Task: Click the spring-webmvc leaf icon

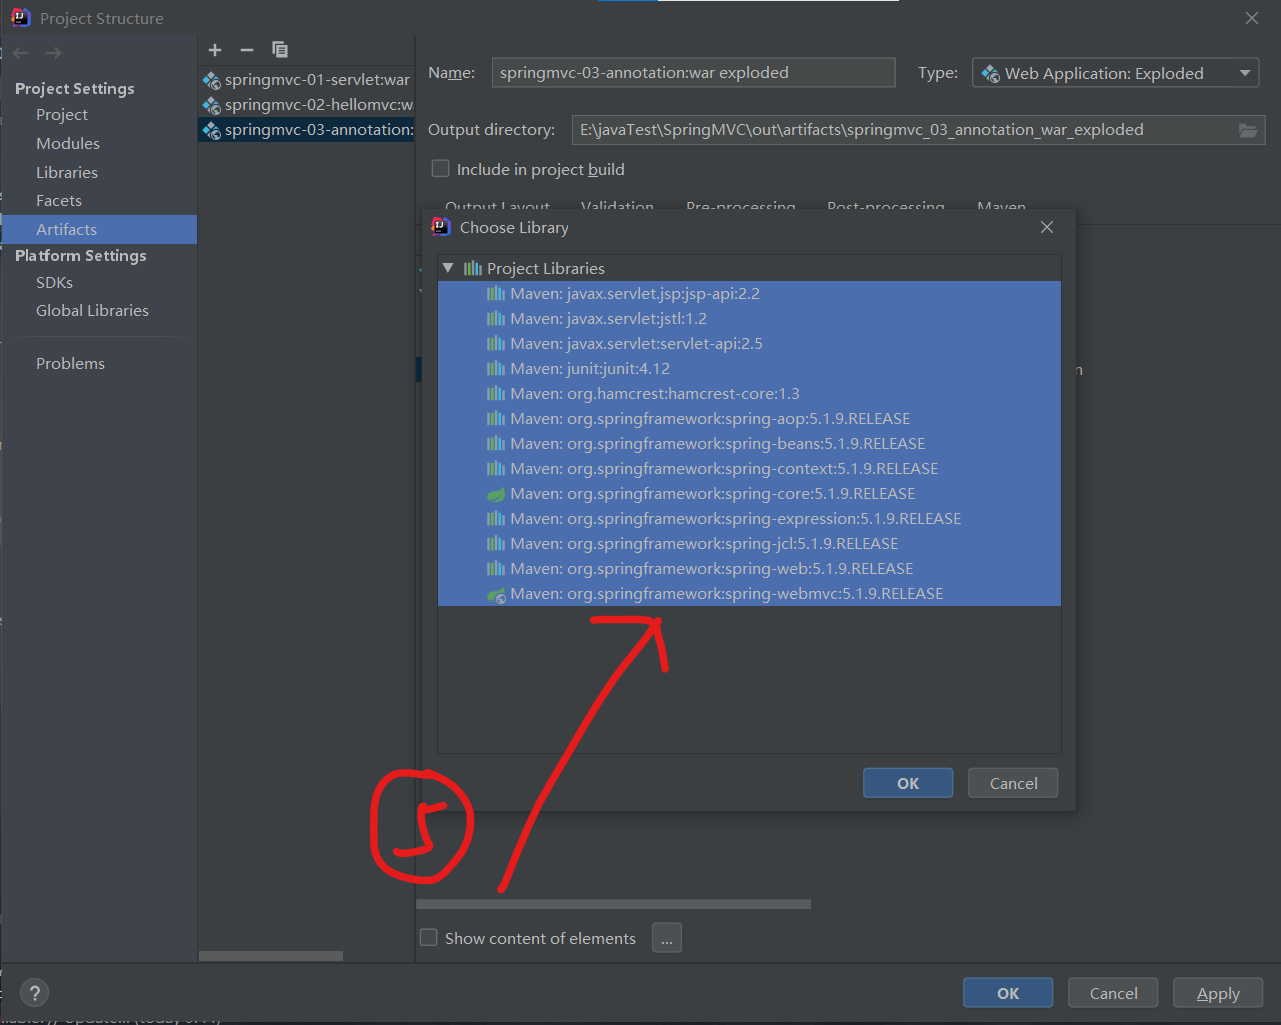Action: coord(496,594)
